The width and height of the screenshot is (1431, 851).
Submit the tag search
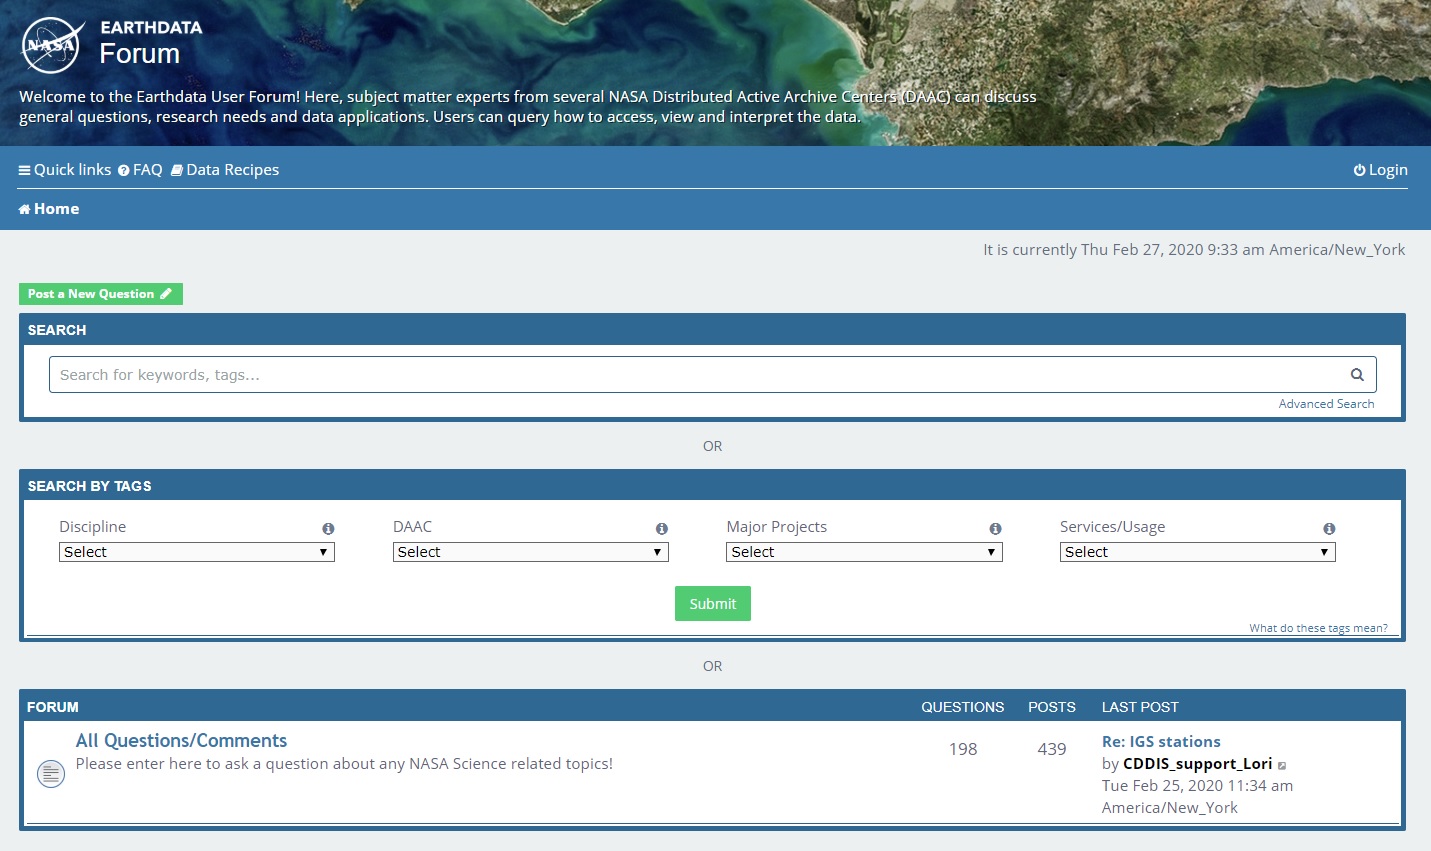(x=712, y=604)
